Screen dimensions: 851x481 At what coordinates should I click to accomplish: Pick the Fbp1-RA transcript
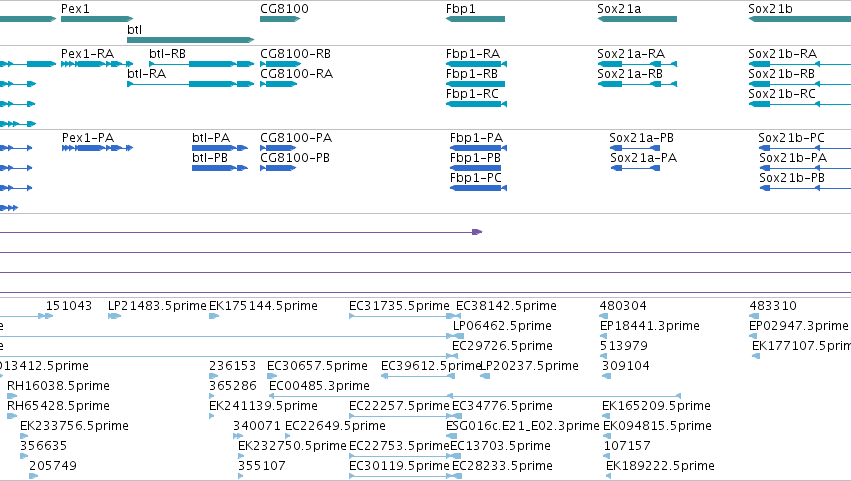pyautogui.click(x=473, y=54)
